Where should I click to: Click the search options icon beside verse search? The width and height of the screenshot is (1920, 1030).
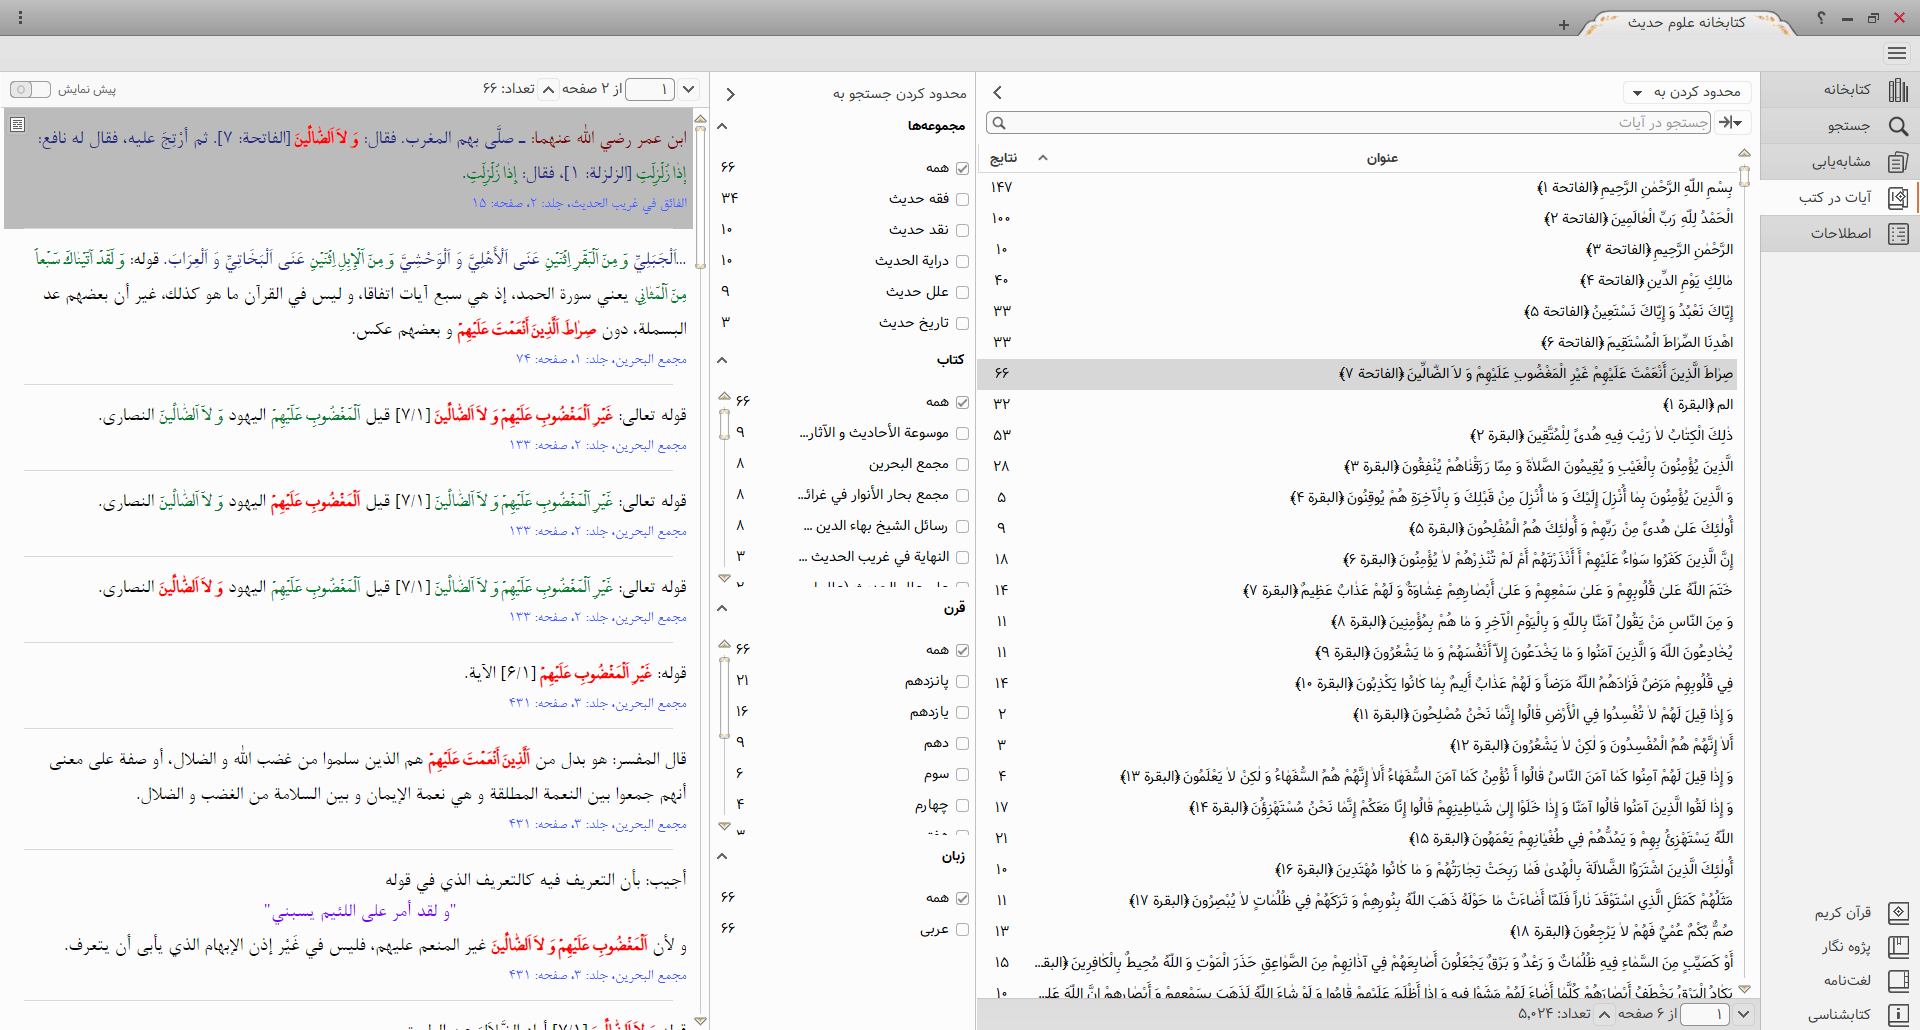[1731, 123]
